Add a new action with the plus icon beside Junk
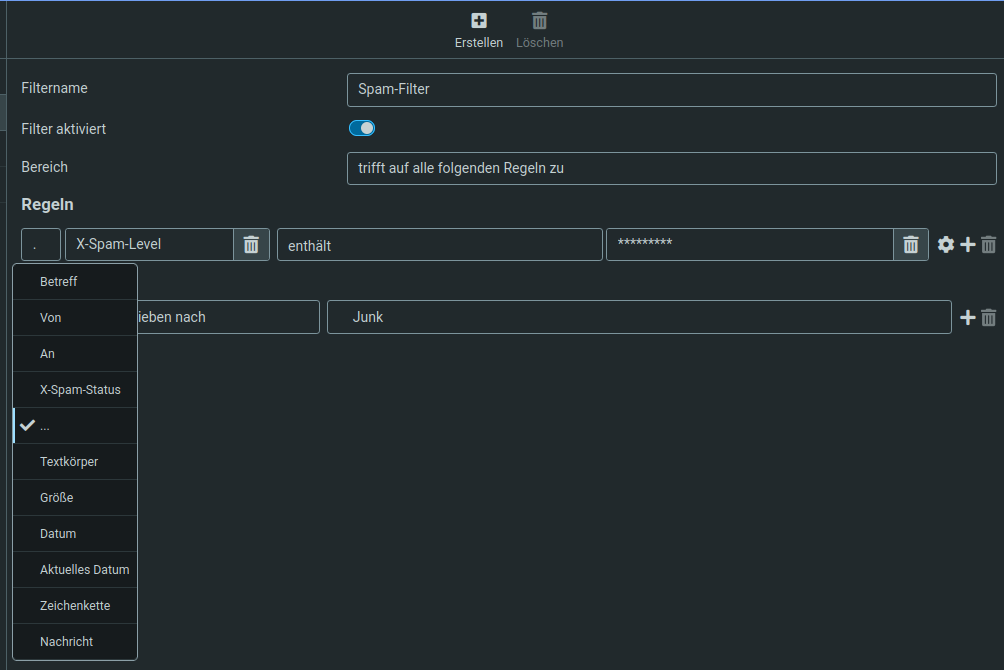1004x670 pixels. tap(967, 317)
